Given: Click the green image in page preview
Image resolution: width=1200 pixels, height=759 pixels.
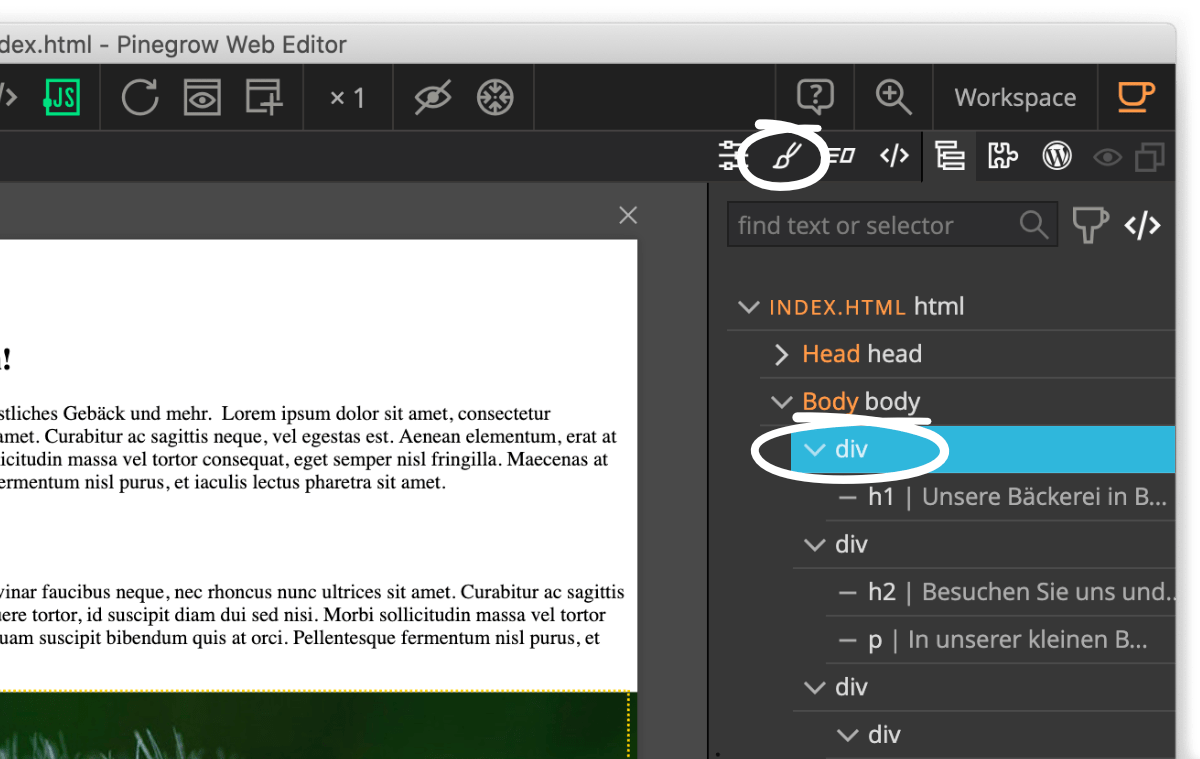Looking at the screenshot, I should 318,725.
